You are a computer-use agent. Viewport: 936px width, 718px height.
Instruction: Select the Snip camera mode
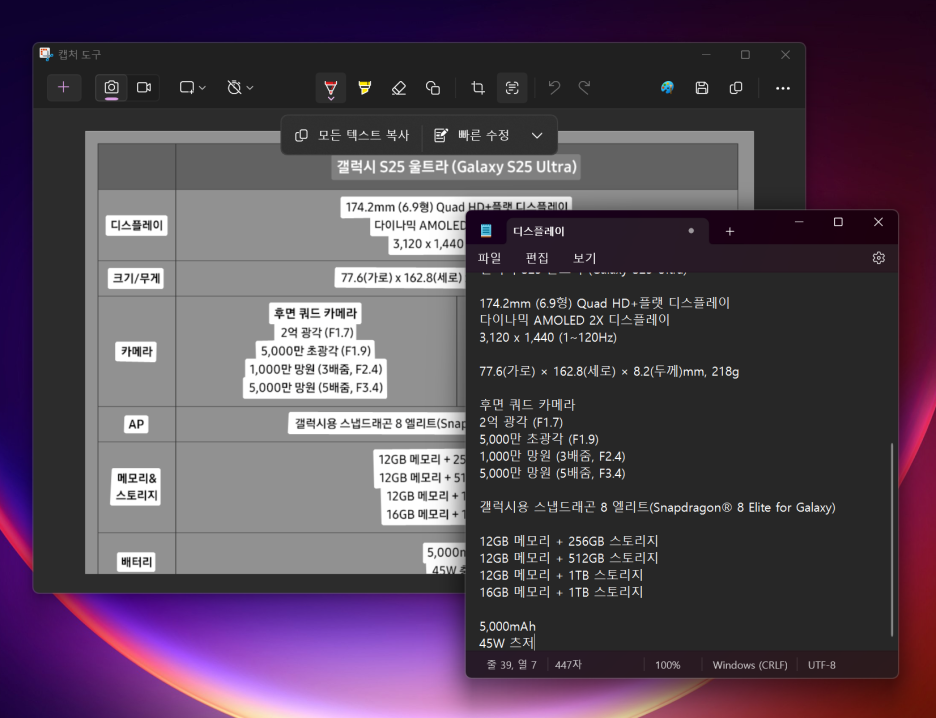pyautogui.click(x=112, y=88)
